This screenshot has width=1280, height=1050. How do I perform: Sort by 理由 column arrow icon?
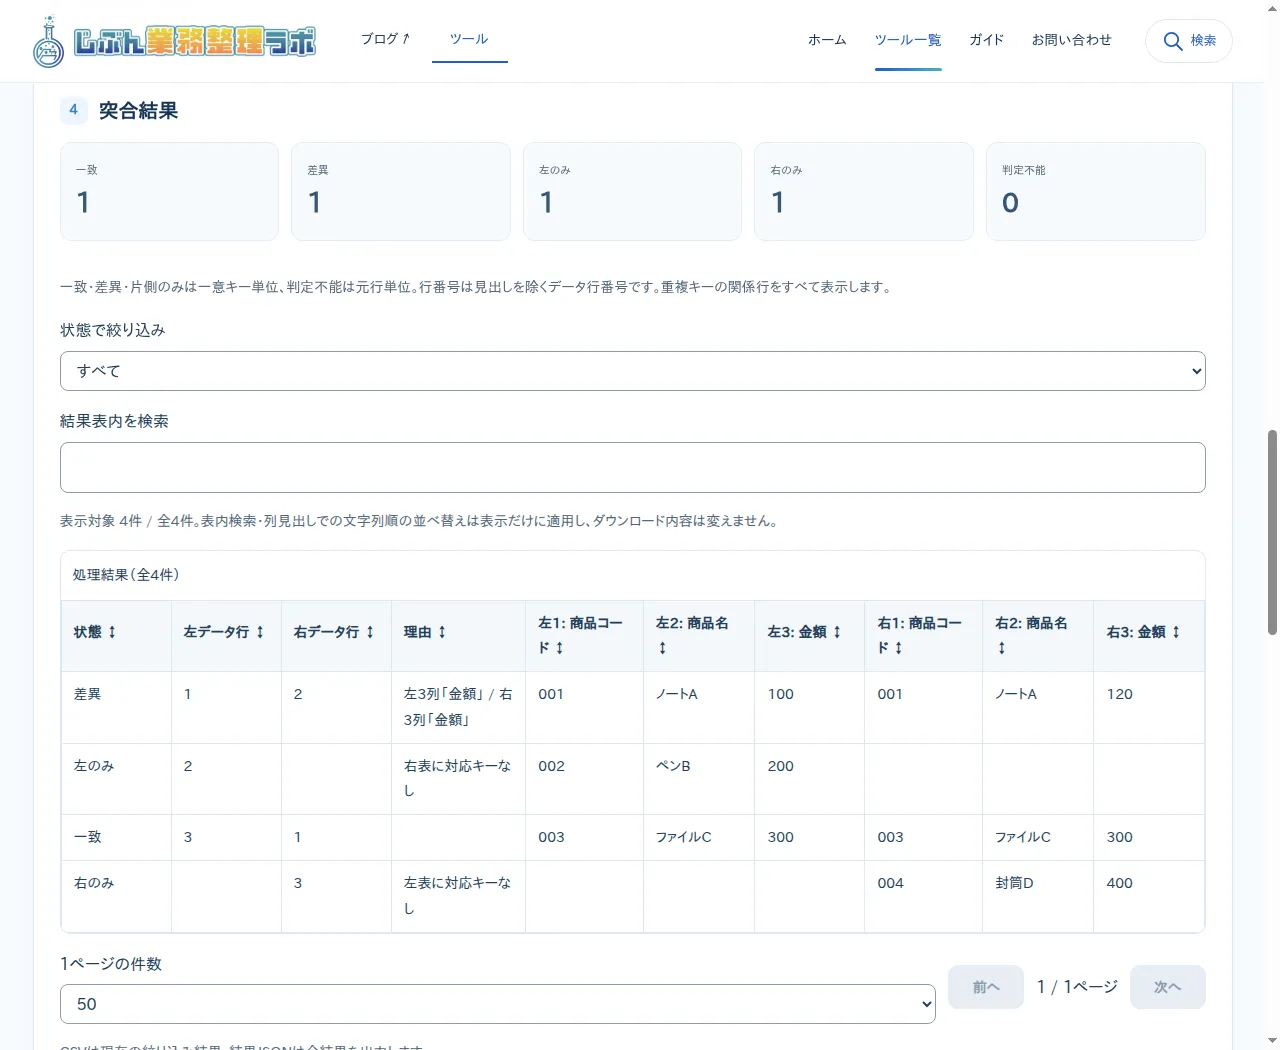tap(442, 632)
